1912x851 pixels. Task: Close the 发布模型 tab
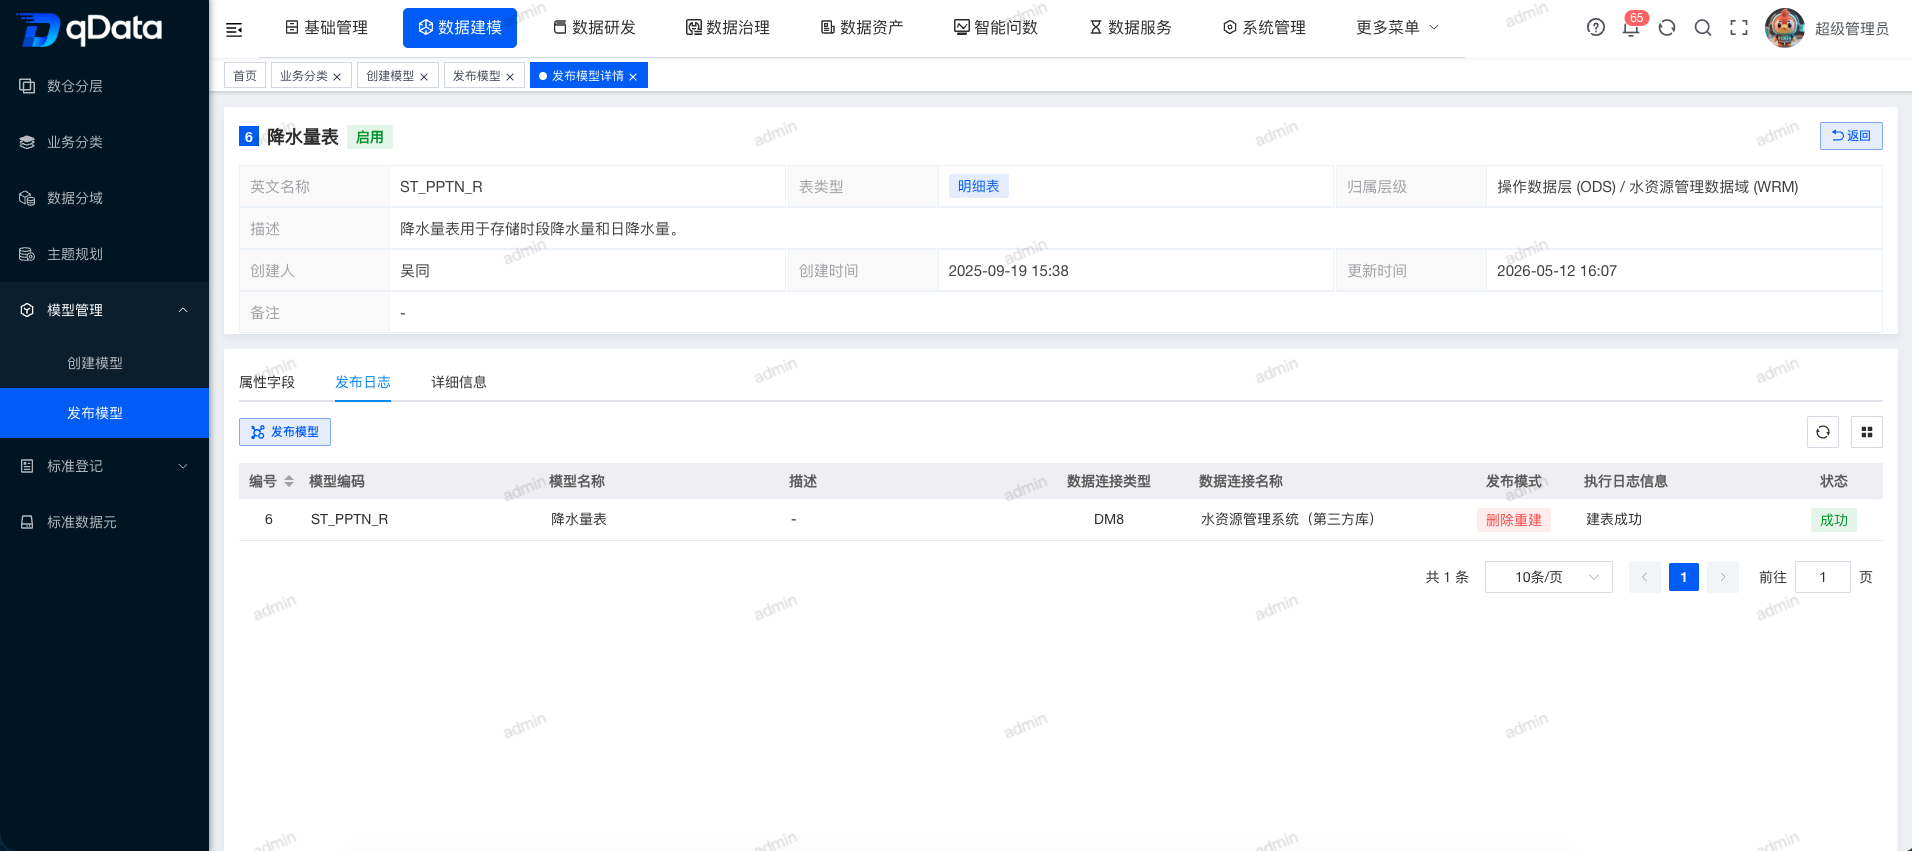[x=510, y=77]
